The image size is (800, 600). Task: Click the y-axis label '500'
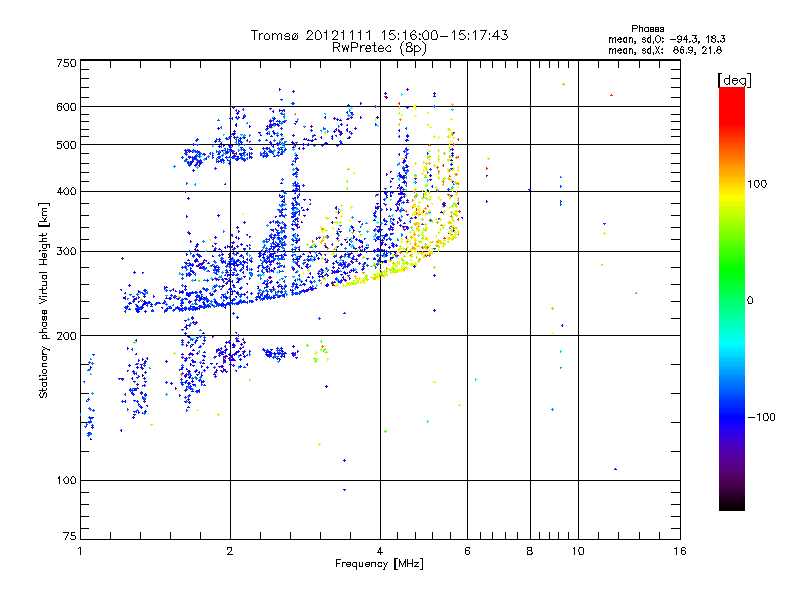coord(66,145)
